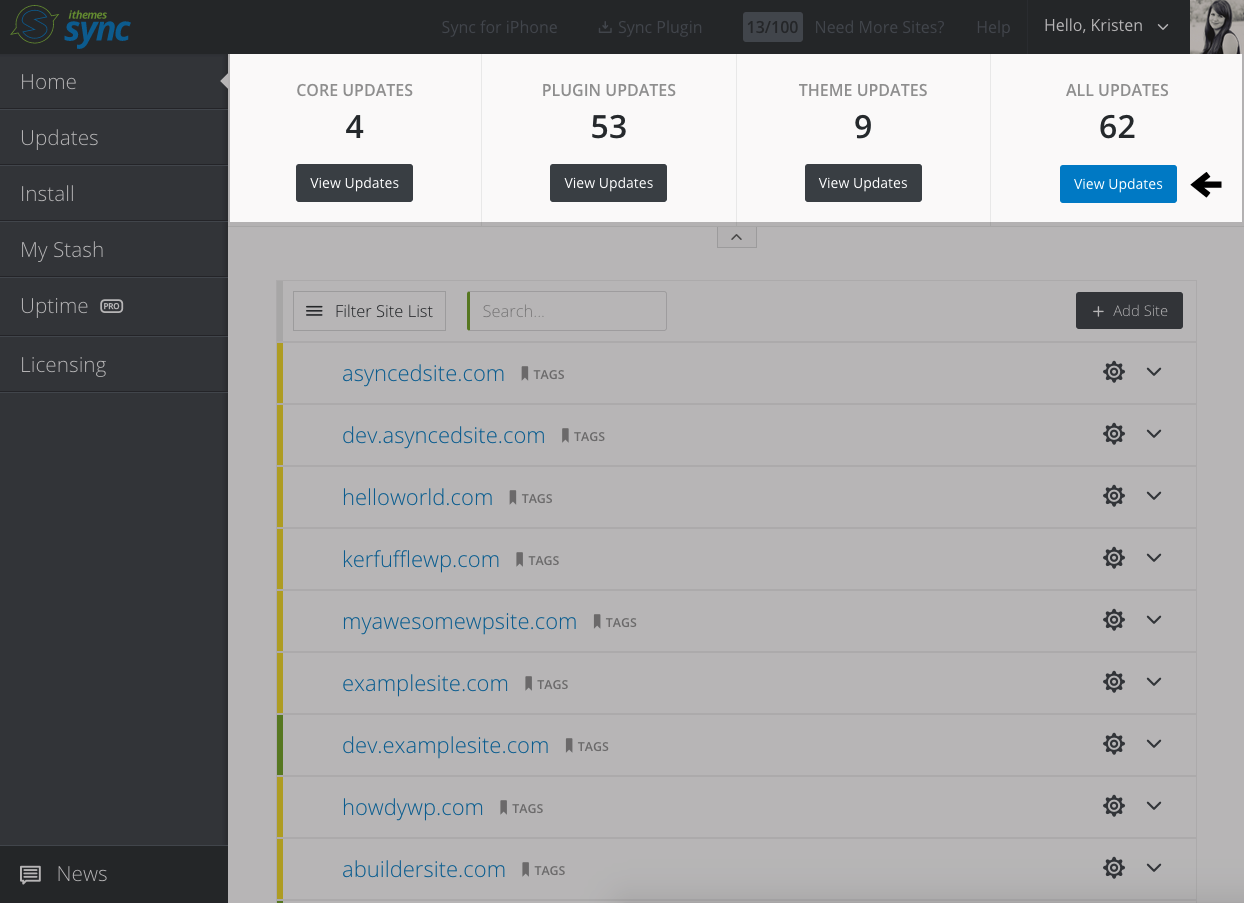Click TAGS bookmark next to dev.examplesite.com
The width and height of the screenshot is (1244, 903).
coord(587,746)
